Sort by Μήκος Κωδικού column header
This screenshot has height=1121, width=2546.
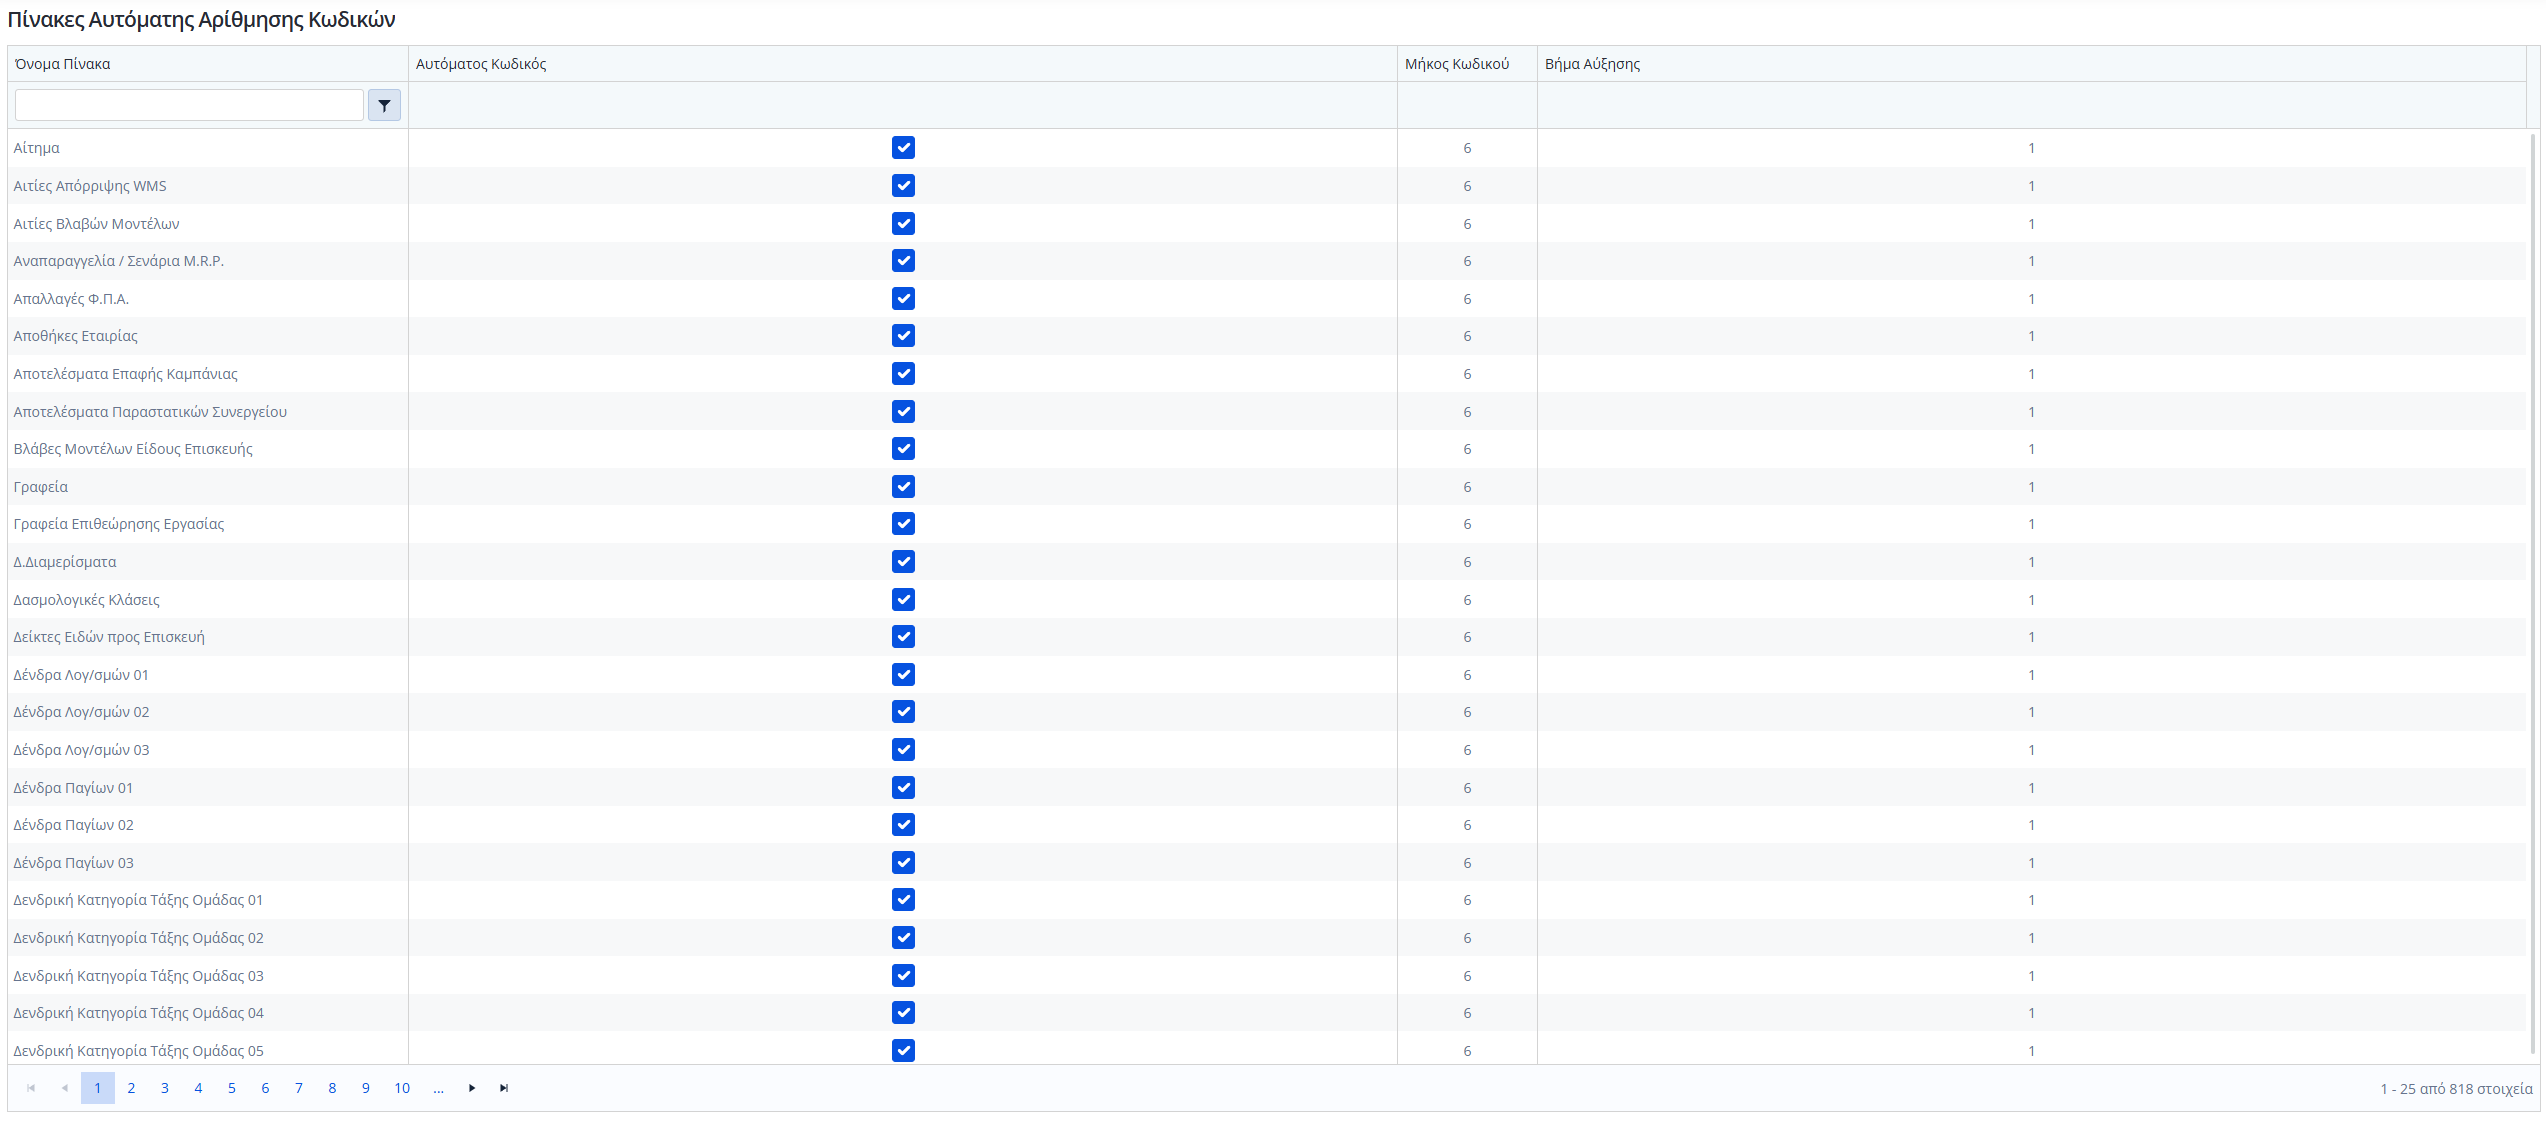point(1467,64)
